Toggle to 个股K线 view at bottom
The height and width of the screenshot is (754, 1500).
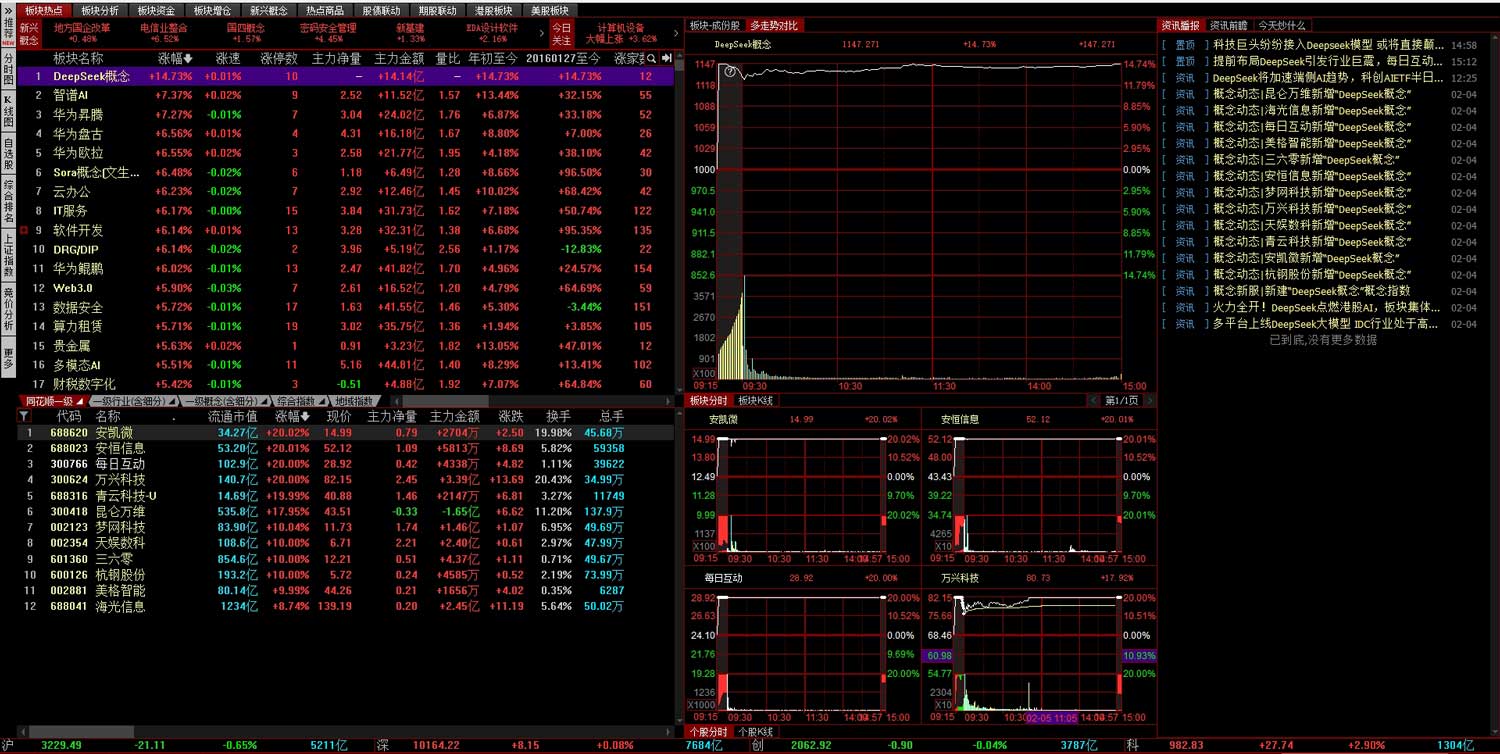pos(755,732)
